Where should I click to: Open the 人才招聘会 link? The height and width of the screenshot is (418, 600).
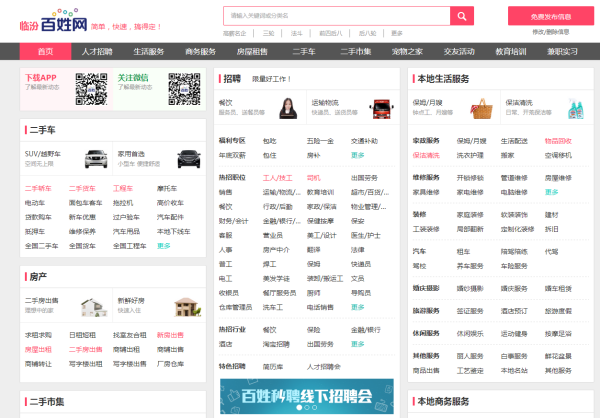coord(323,367)
